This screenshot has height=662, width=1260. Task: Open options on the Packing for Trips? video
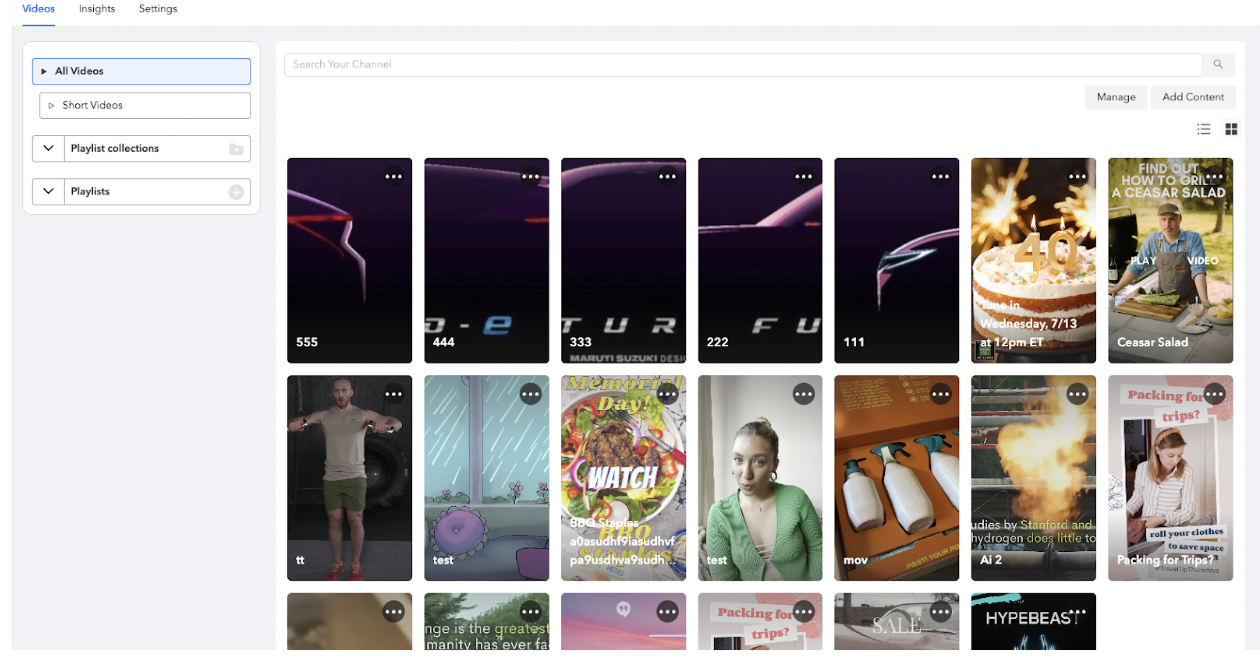coord(1215,393)
